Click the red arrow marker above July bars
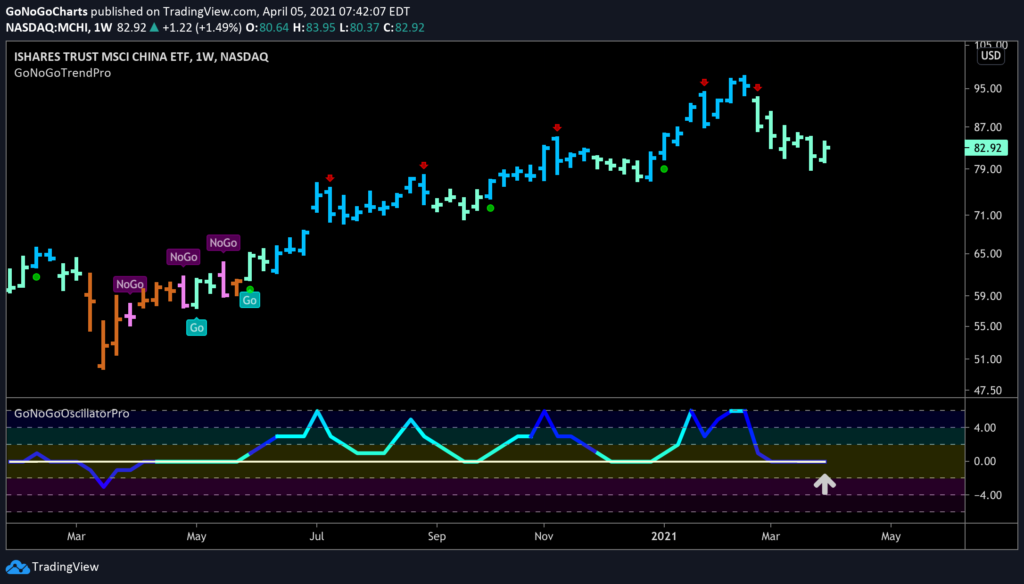The image size is (1024, 584). click(x=330, y=178)
